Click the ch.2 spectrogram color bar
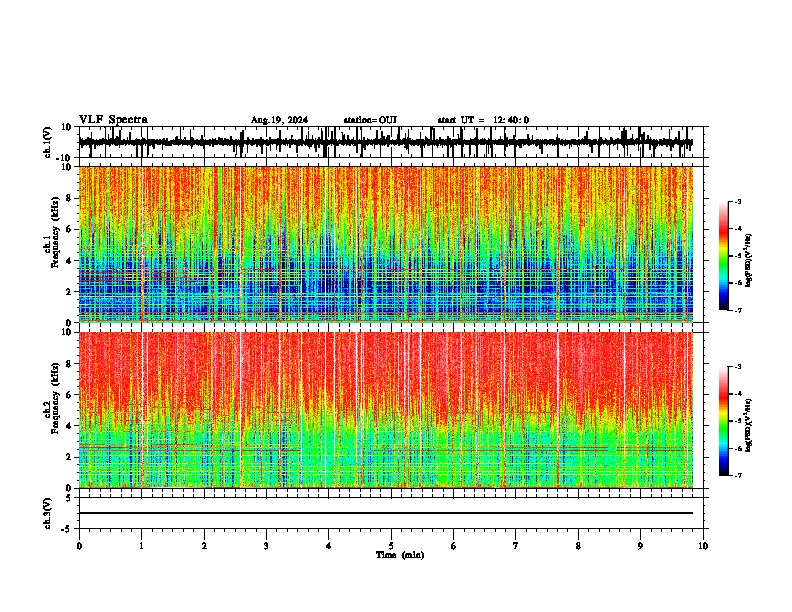 pos(724,421)
